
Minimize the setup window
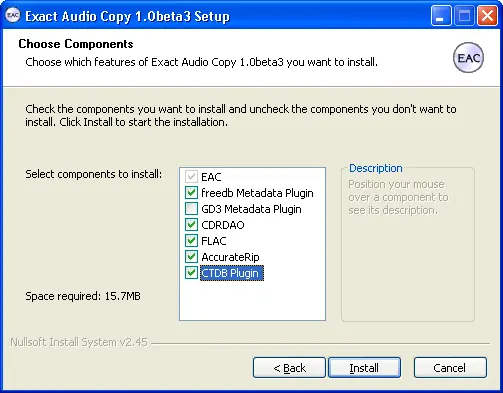(441, 15)
